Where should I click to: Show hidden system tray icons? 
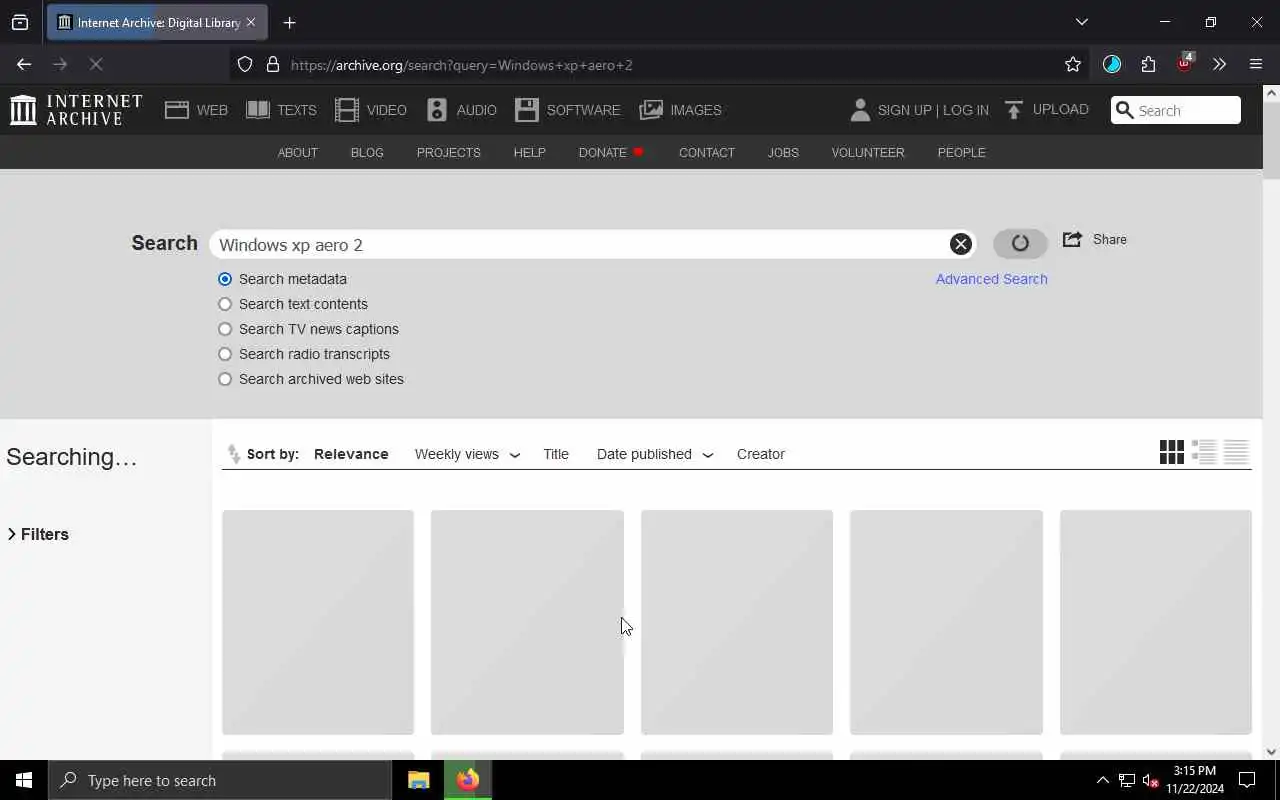[x=1102, y=780]
